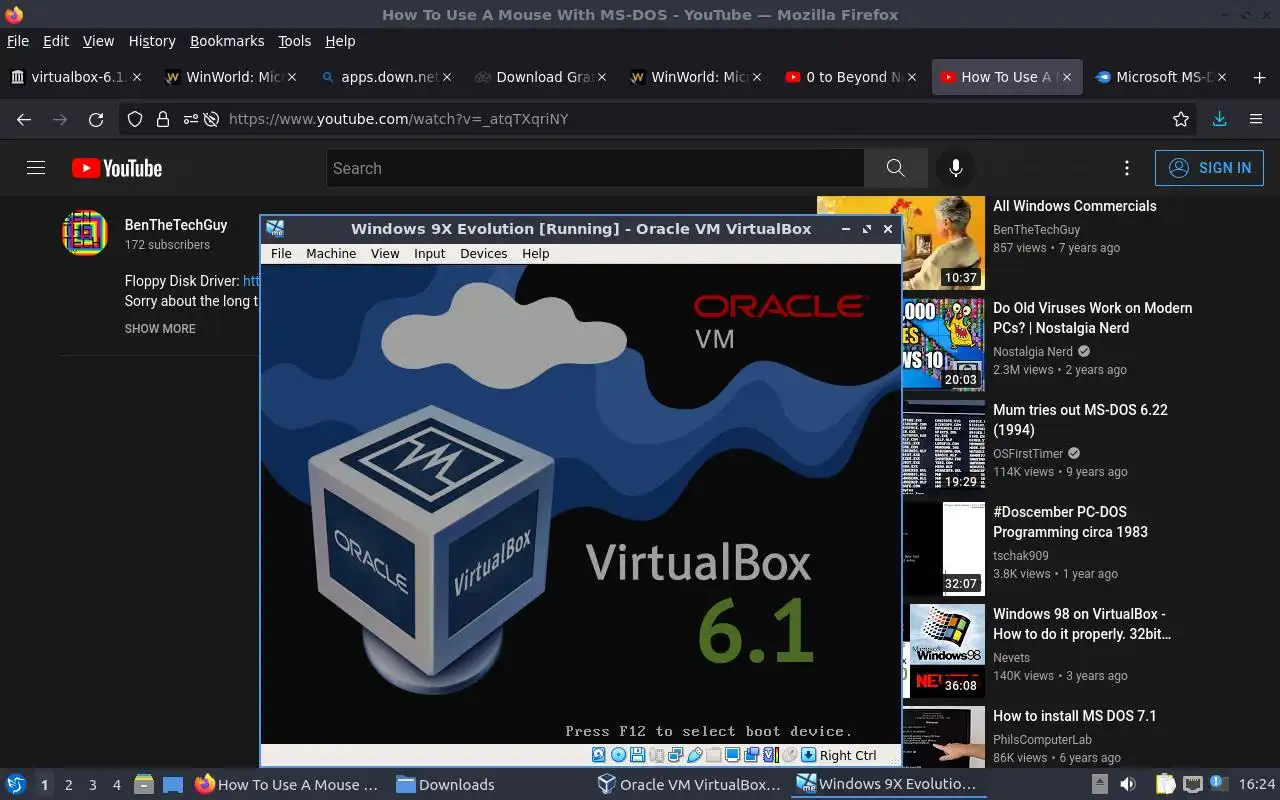Go back to previous page

24,119
